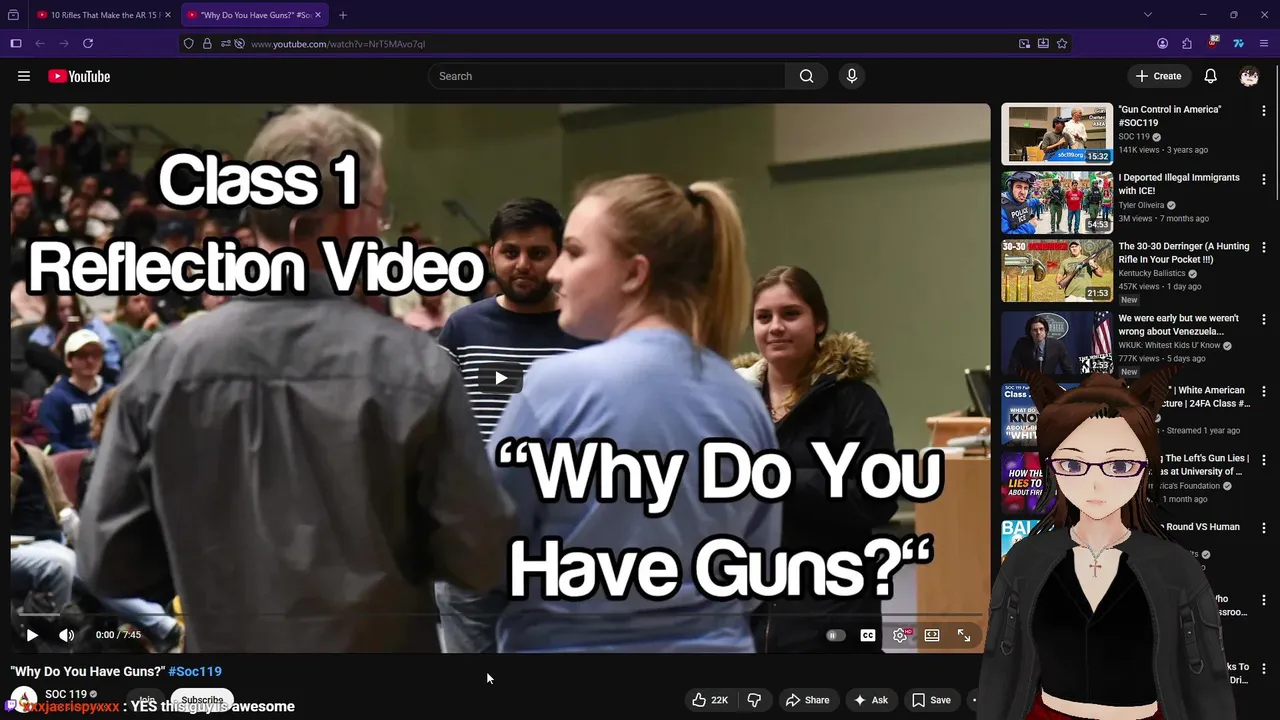Open 'Gun Control in America' video thumbnail
1280x720 pixels.
pos(1057,134)
